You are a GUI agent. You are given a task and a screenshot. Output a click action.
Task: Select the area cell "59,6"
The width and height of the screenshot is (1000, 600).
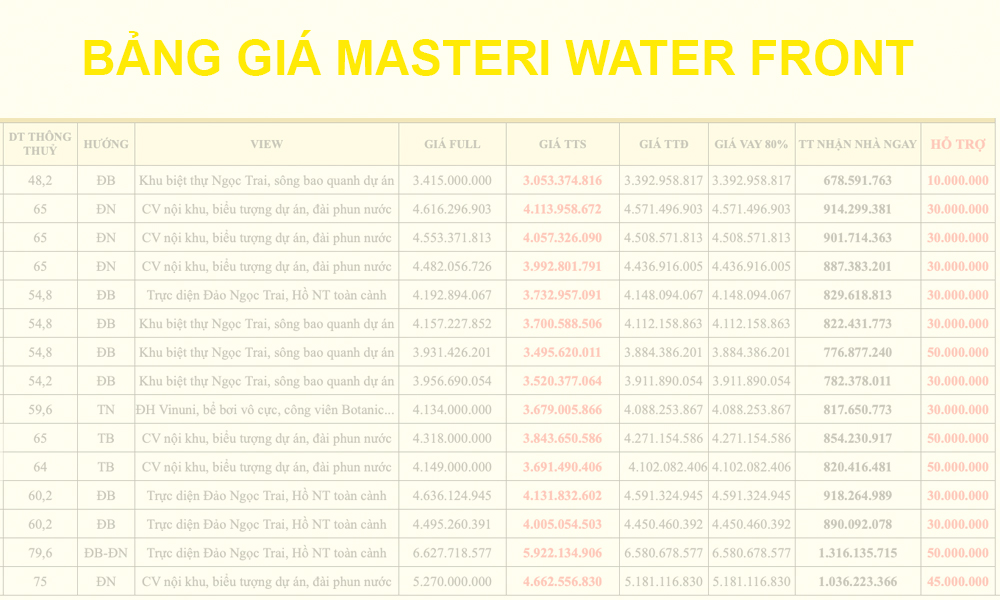coord(40,410)
